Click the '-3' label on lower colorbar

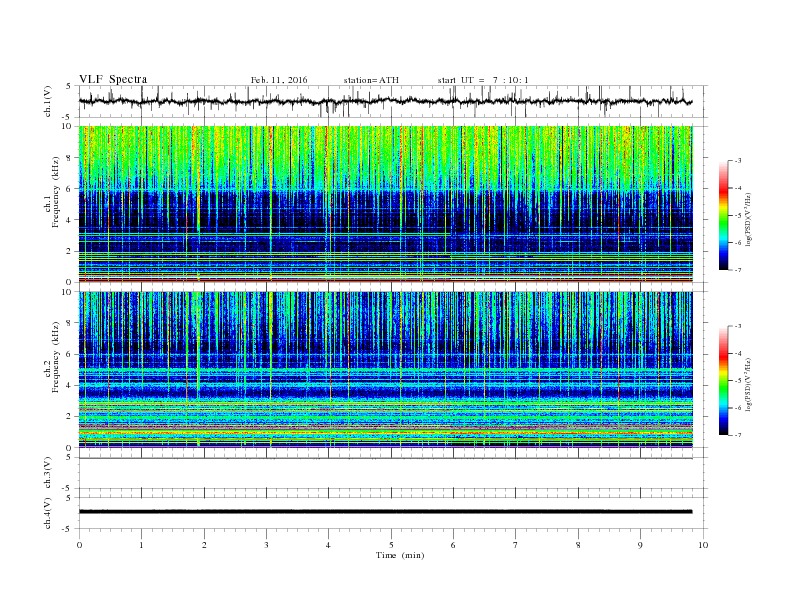click(x=738, y=326)
